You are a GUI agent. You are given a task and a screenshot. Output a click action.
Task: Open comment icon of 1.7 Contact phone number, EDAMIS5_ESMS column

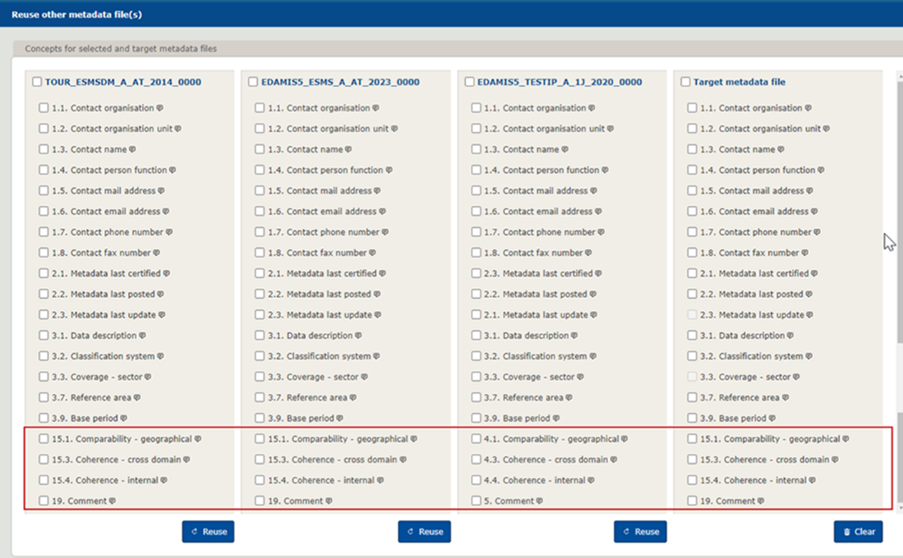point(385,232)
